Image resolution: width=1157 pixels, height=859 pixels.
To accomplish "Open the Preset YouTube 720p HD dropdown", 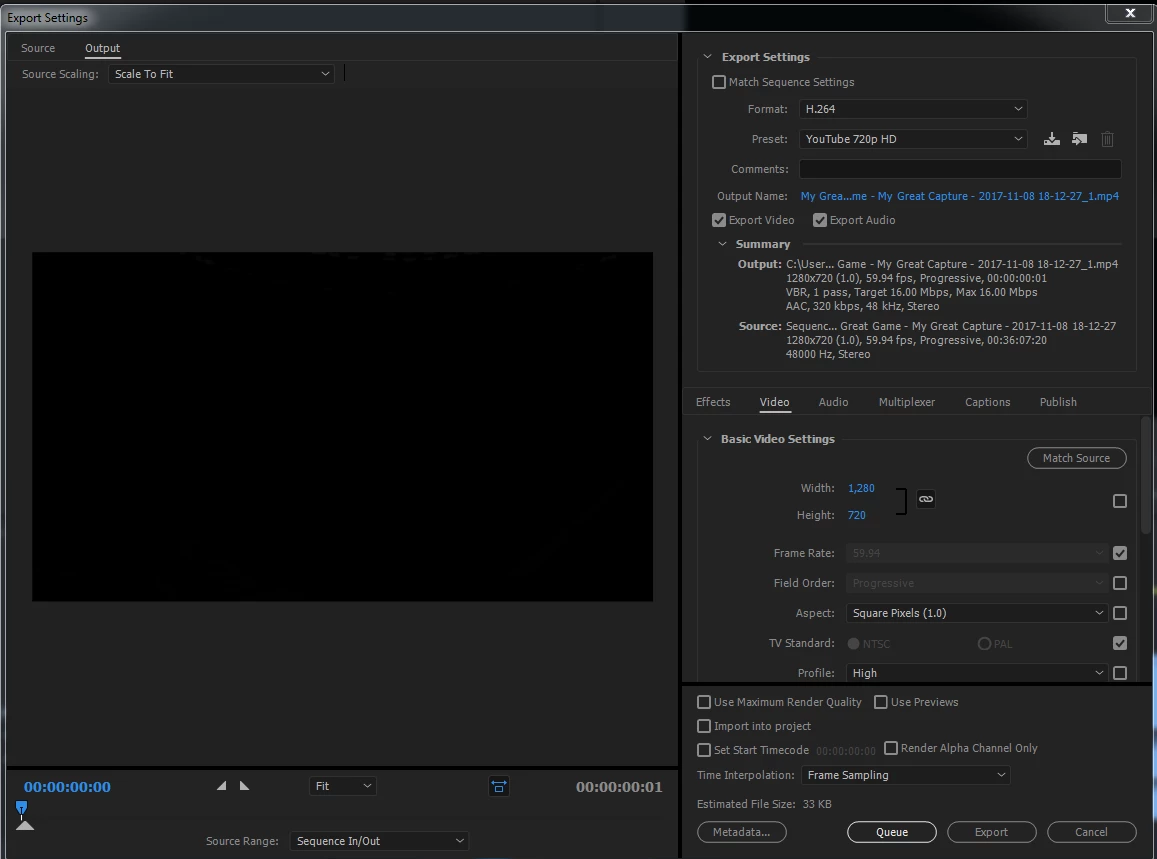I will click(x=913, y=139).
